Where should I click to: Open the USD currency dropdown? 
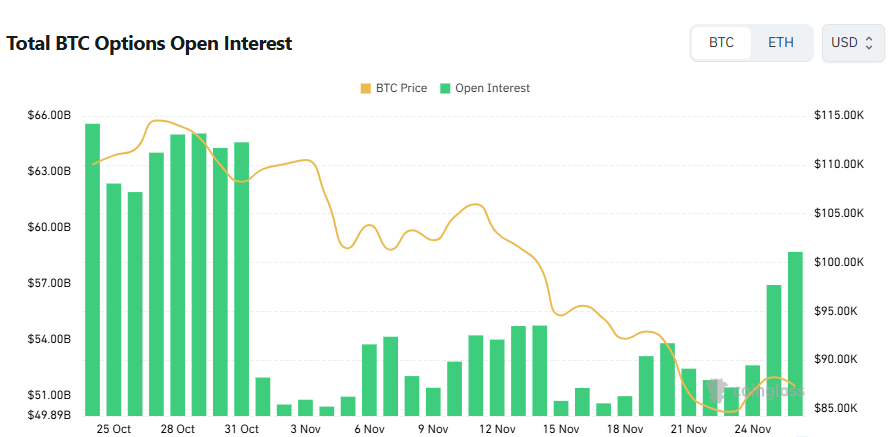[x=852, y=43]
